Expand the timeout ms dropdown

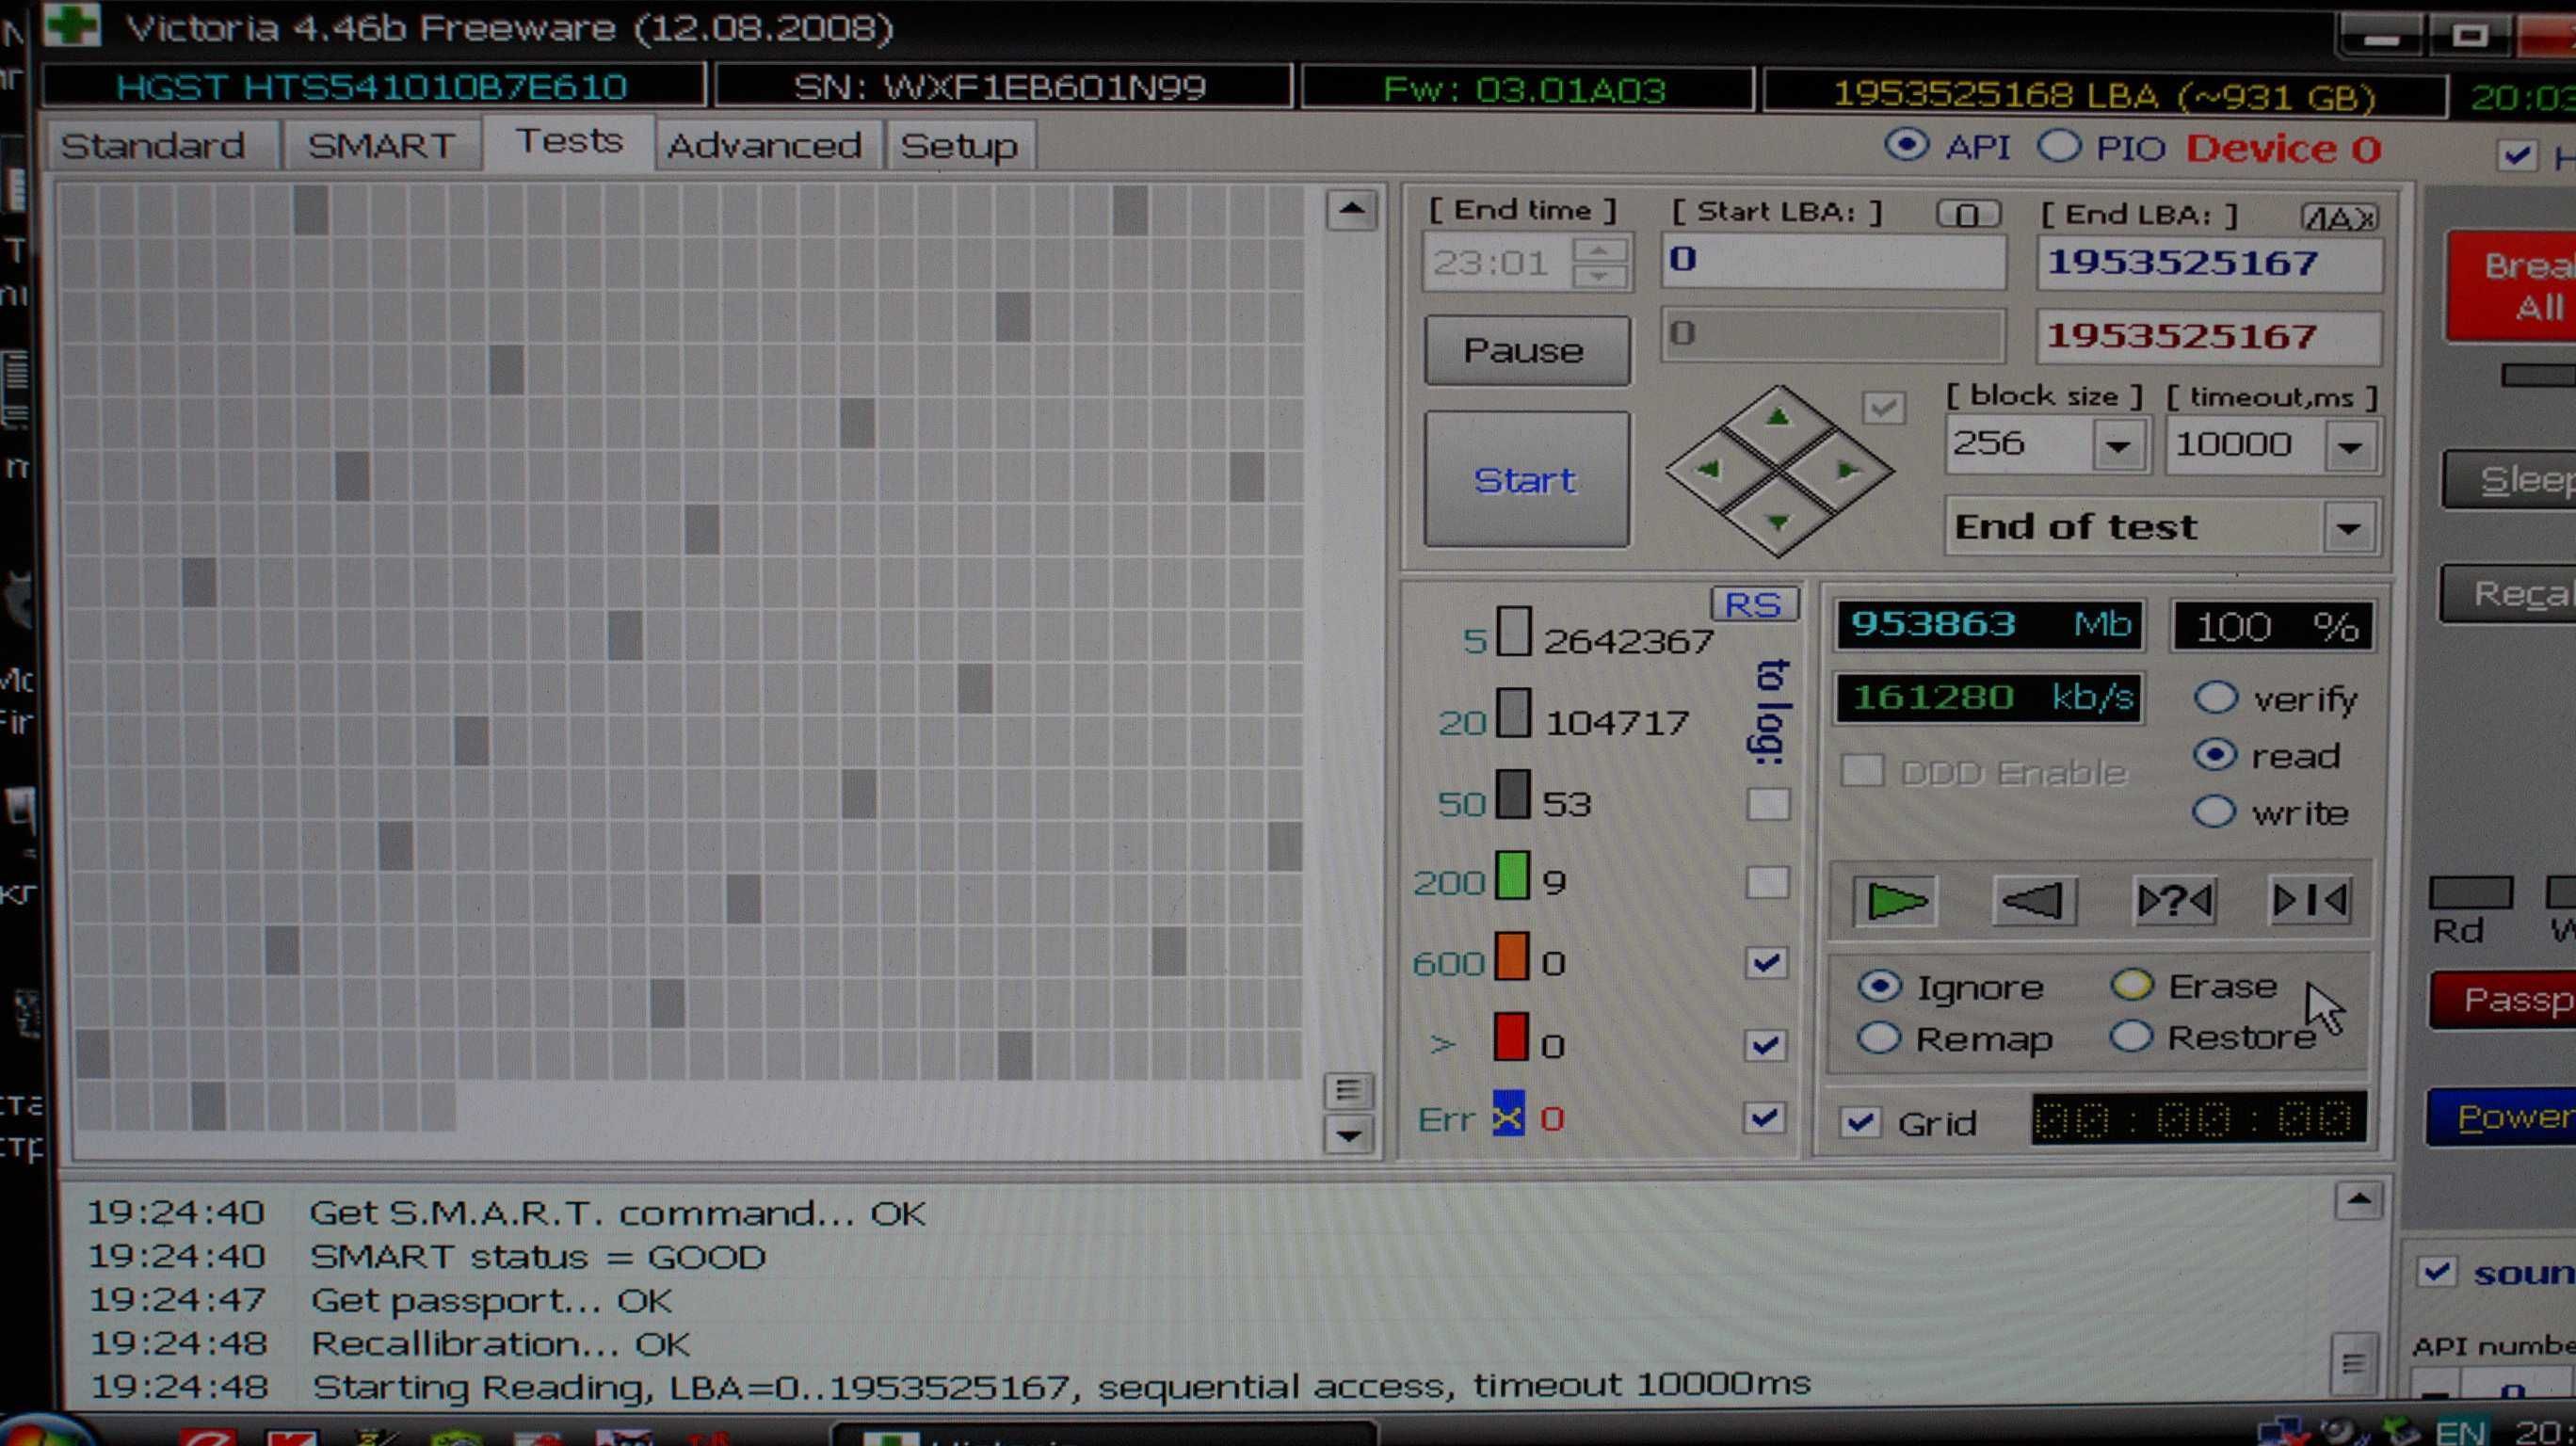(x=2349, y=444)
